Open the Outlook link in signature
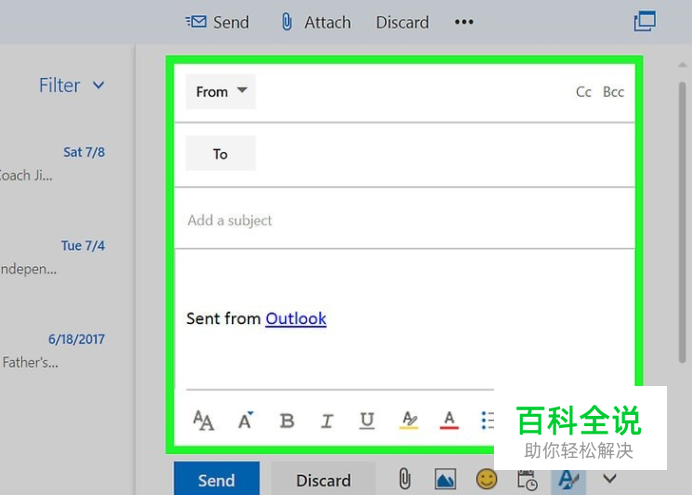Viewport: 692px width, 495px height. point(296,319)
